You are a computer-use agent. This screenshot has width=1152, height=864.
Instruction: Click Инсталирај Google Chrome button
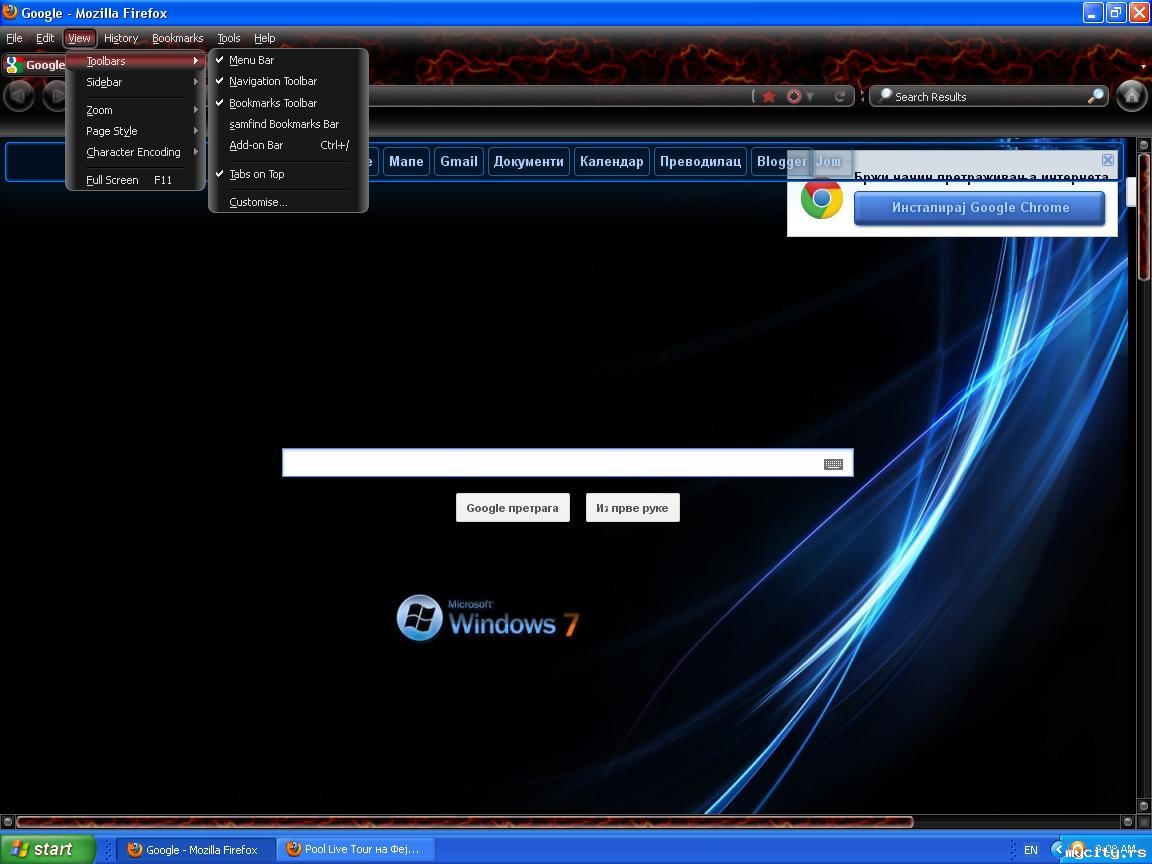(x=980, y=208)
